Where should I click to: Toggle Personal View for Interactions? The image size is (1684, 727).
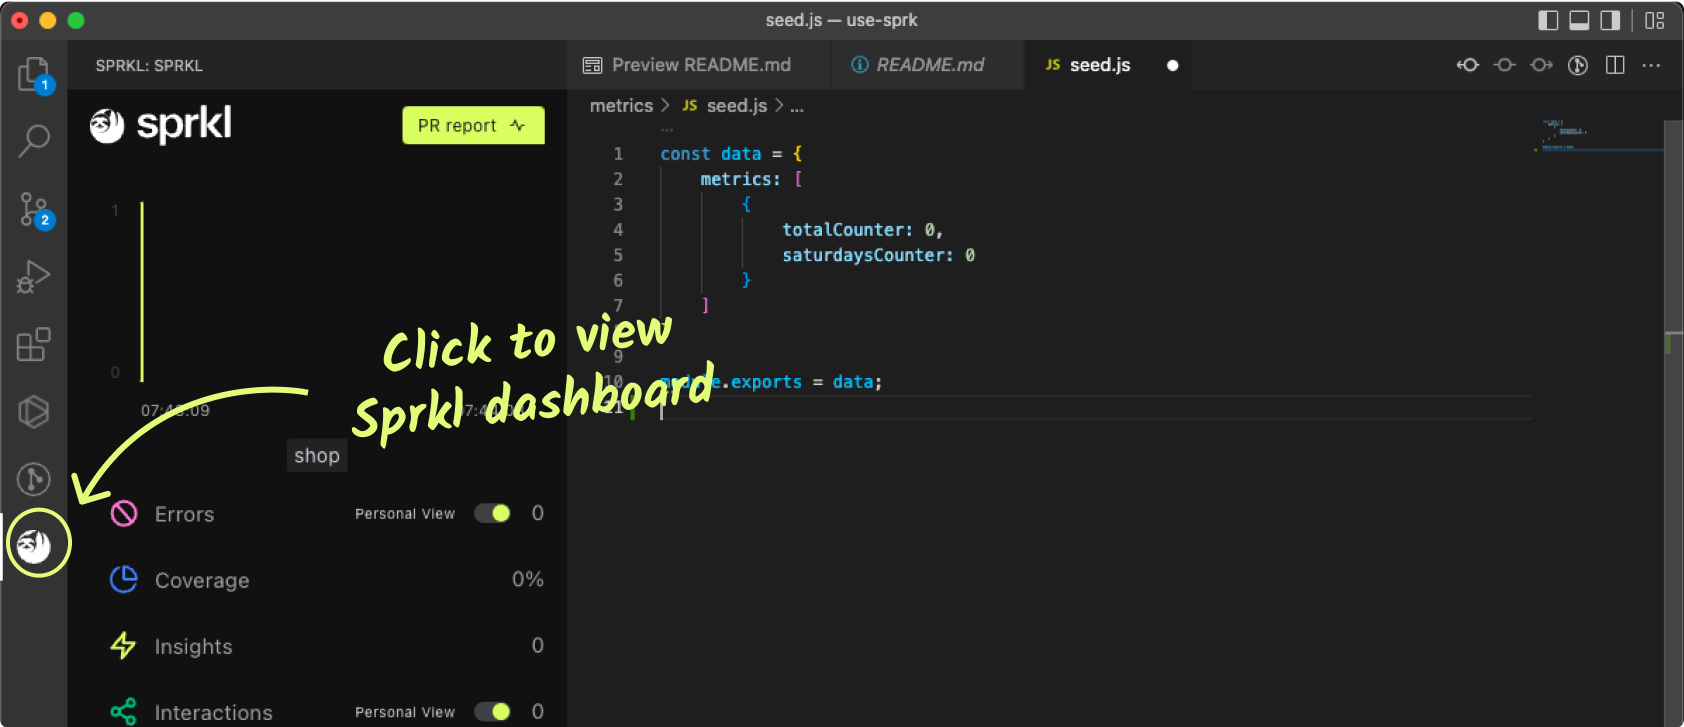coord(492,711)
